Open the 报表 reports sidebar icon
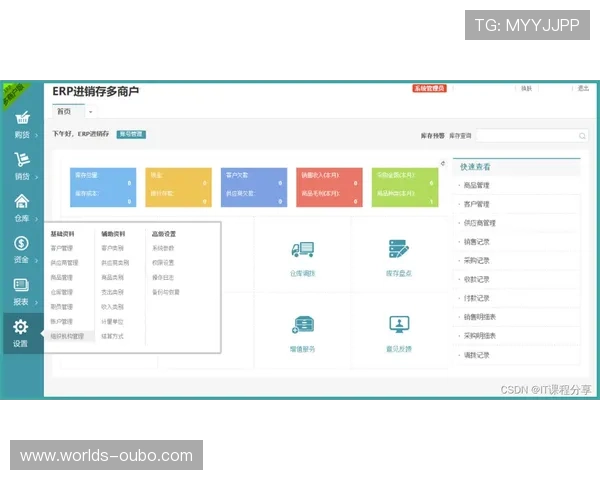600x480 pixels. point(21,285)
